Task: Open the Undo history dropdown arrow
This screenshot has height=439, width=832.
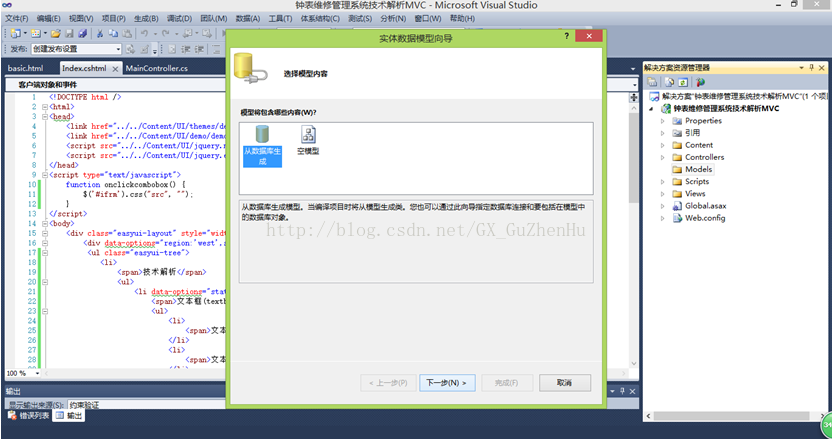Action: [x=154, y=33]
